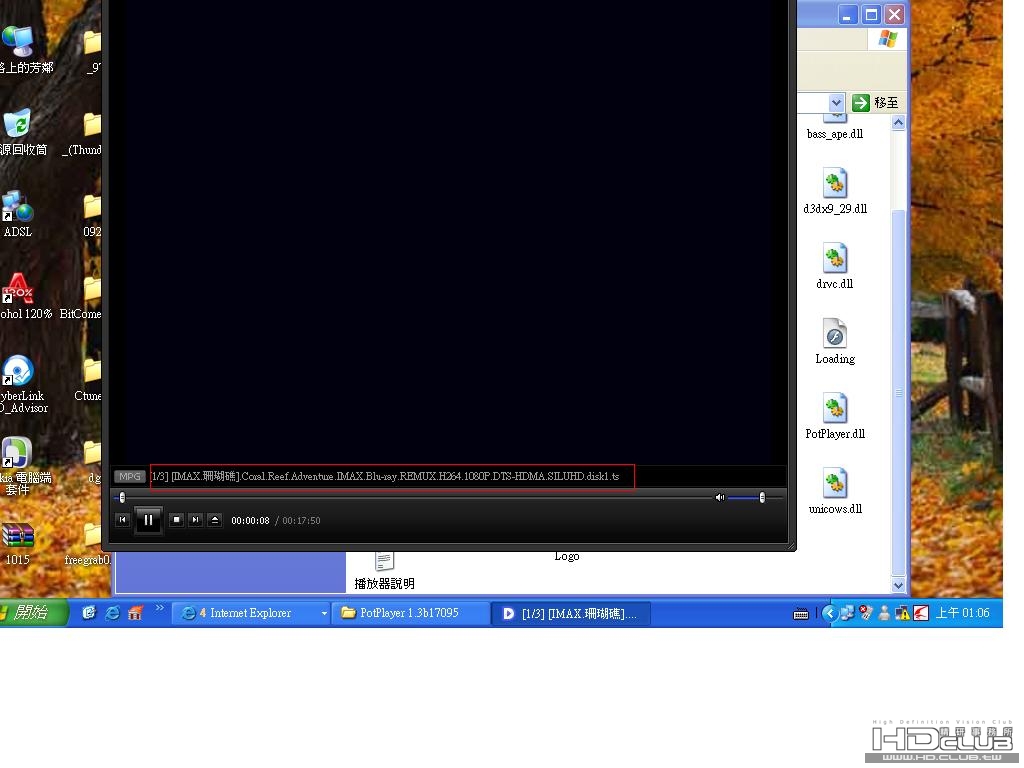The height and width of the screenshot is (768, 1024).
Task: Switch to [1/3] [IMAX.珊瑚礁] taskbar button
Action: pyautogui.click(x=570, y=613)
